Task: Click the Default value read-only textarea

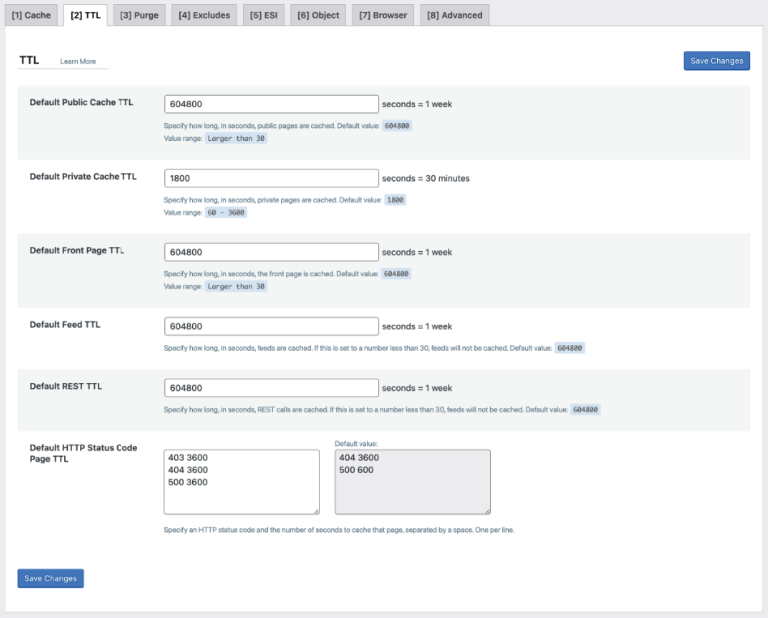Action: pos(412,482)
